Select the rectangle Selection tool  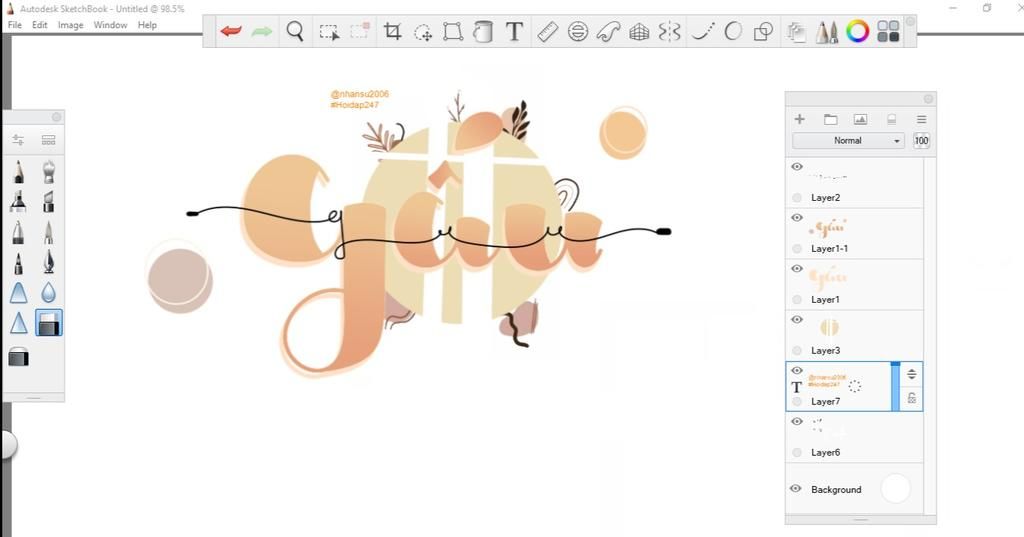(329, 31)
